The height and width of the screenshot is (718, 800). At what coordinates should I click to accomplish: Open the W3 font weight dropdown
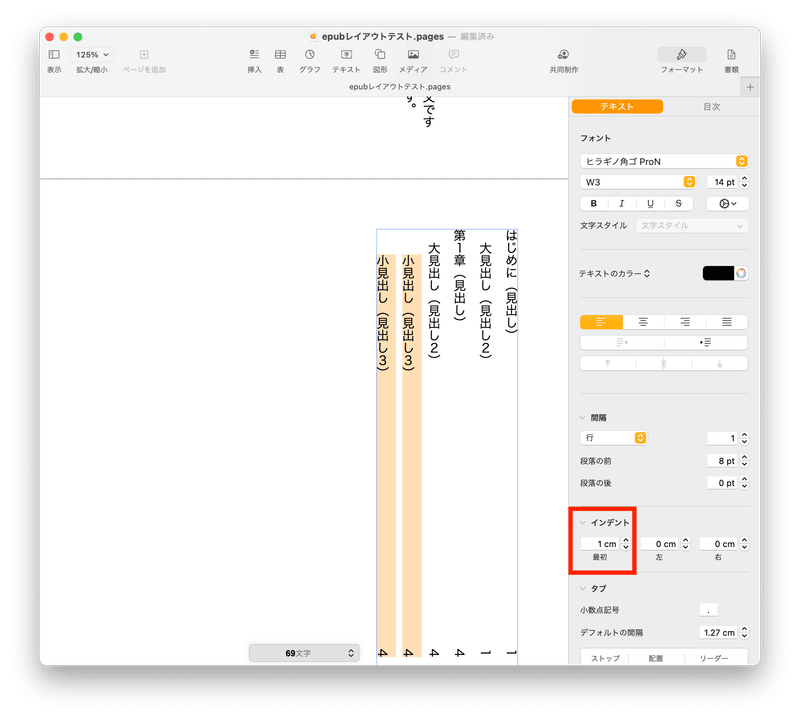[638, 182]
